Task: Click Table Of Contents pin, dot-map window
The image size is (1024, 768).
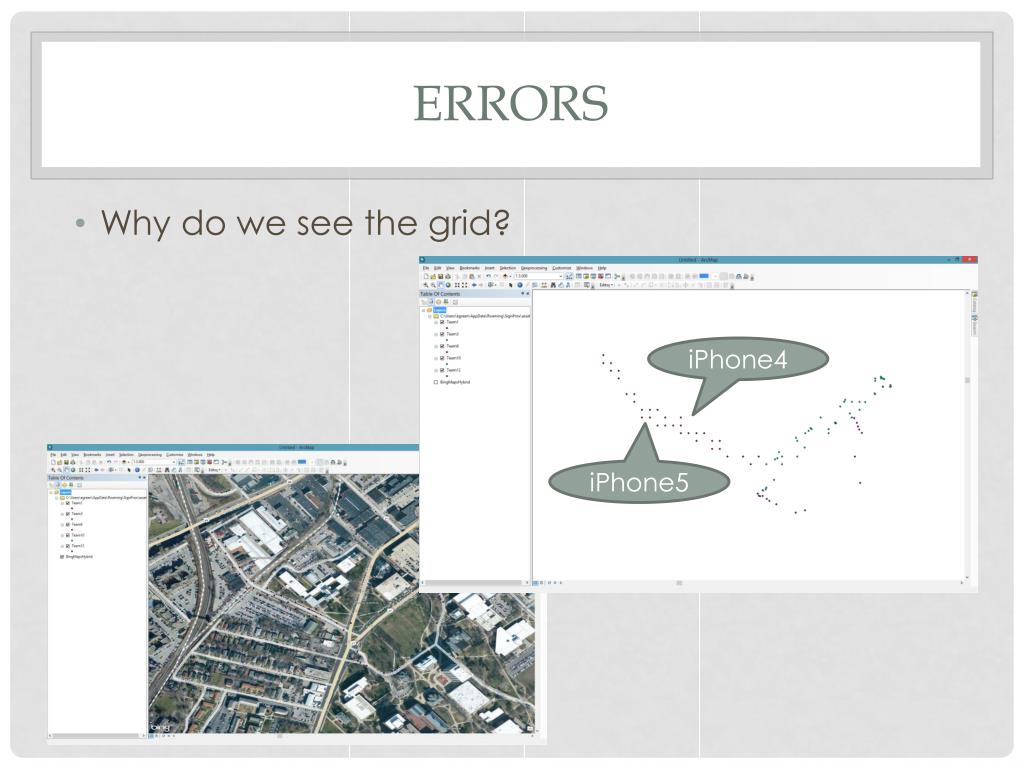Action: 522,294
